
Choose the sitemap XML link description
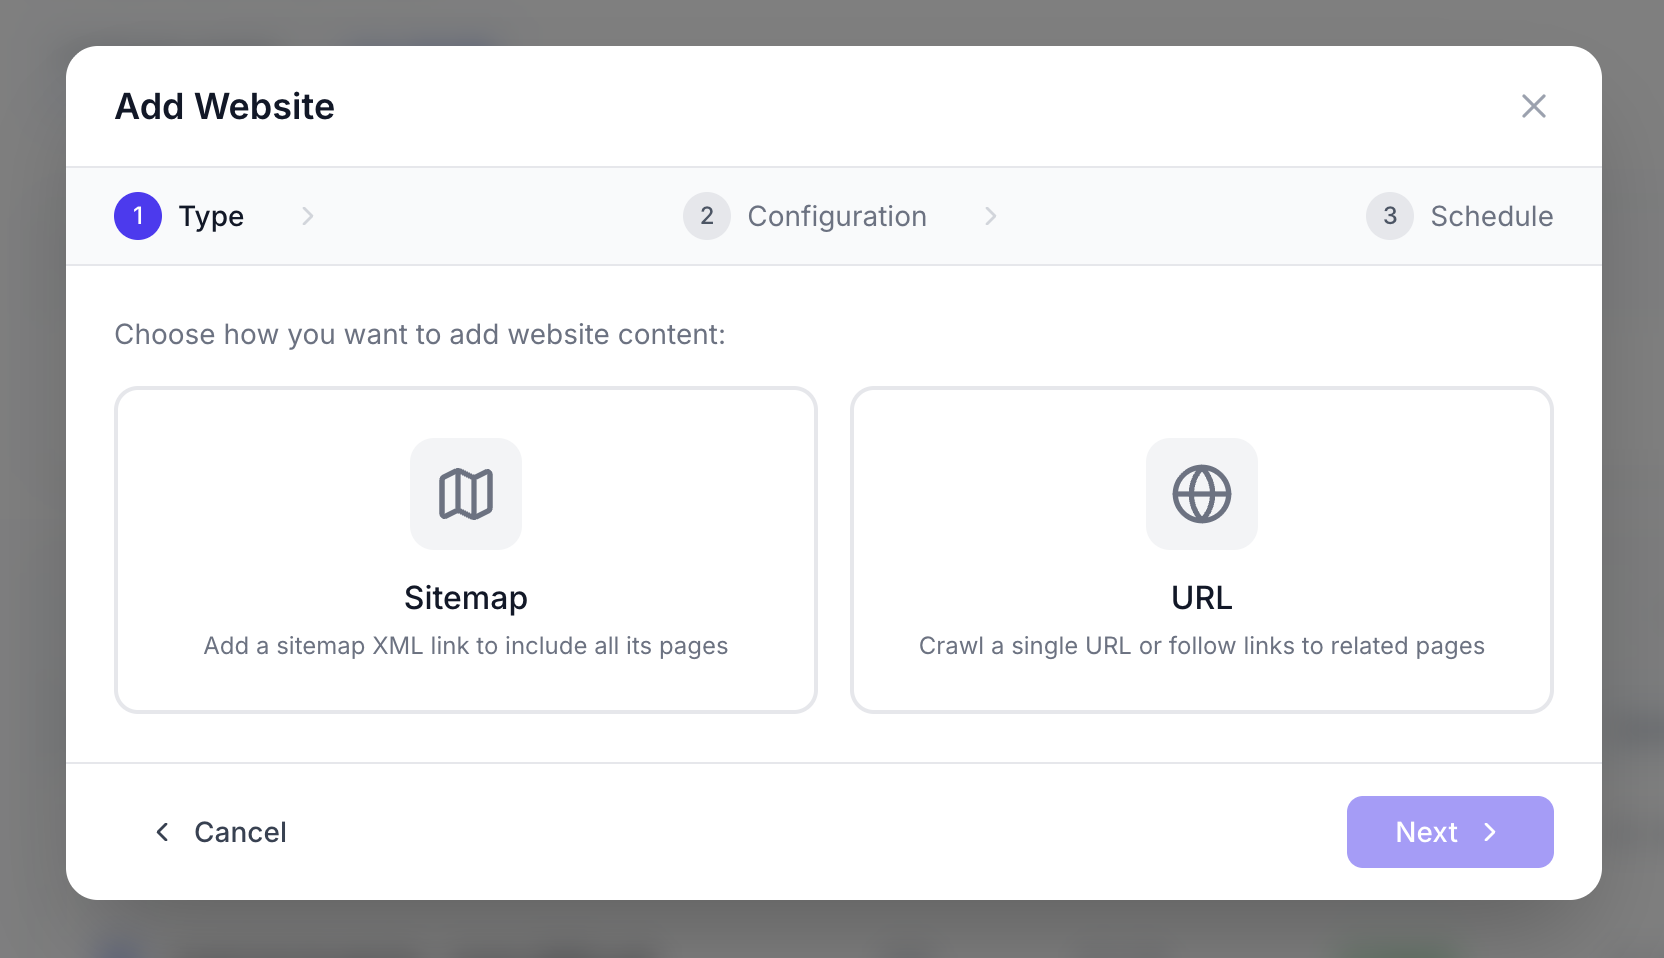[466, 646]
